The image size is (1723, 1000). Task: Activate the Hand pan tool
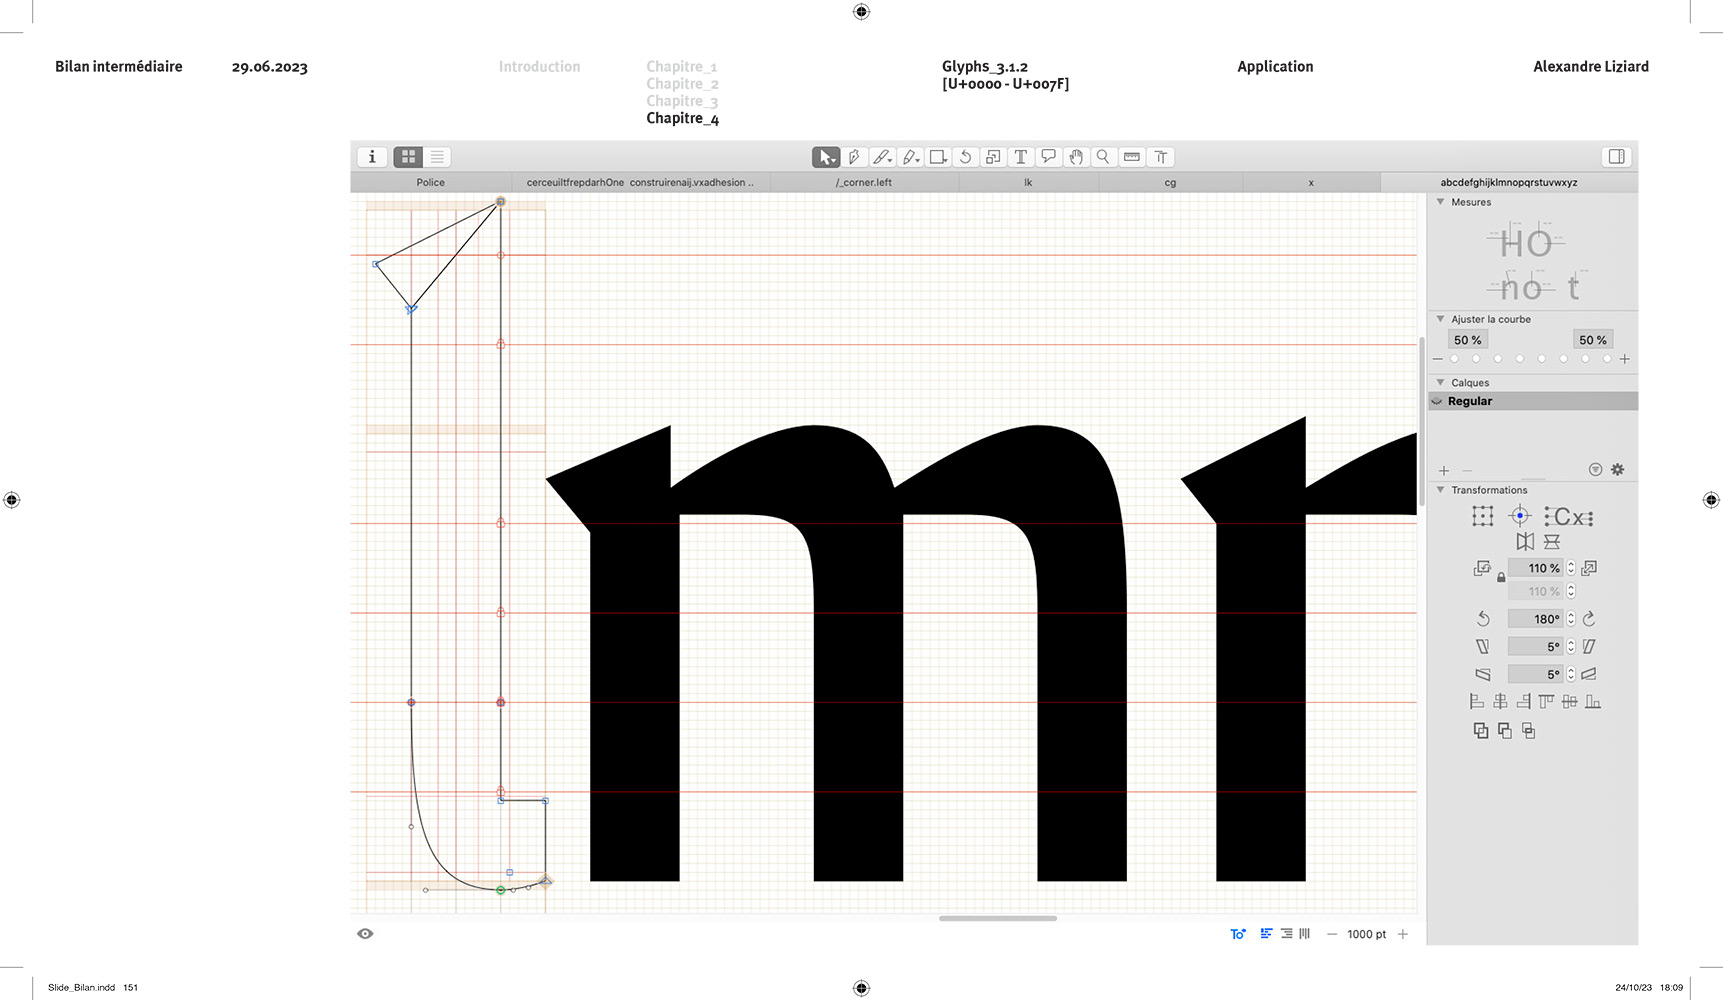[x=1076, y=157]
